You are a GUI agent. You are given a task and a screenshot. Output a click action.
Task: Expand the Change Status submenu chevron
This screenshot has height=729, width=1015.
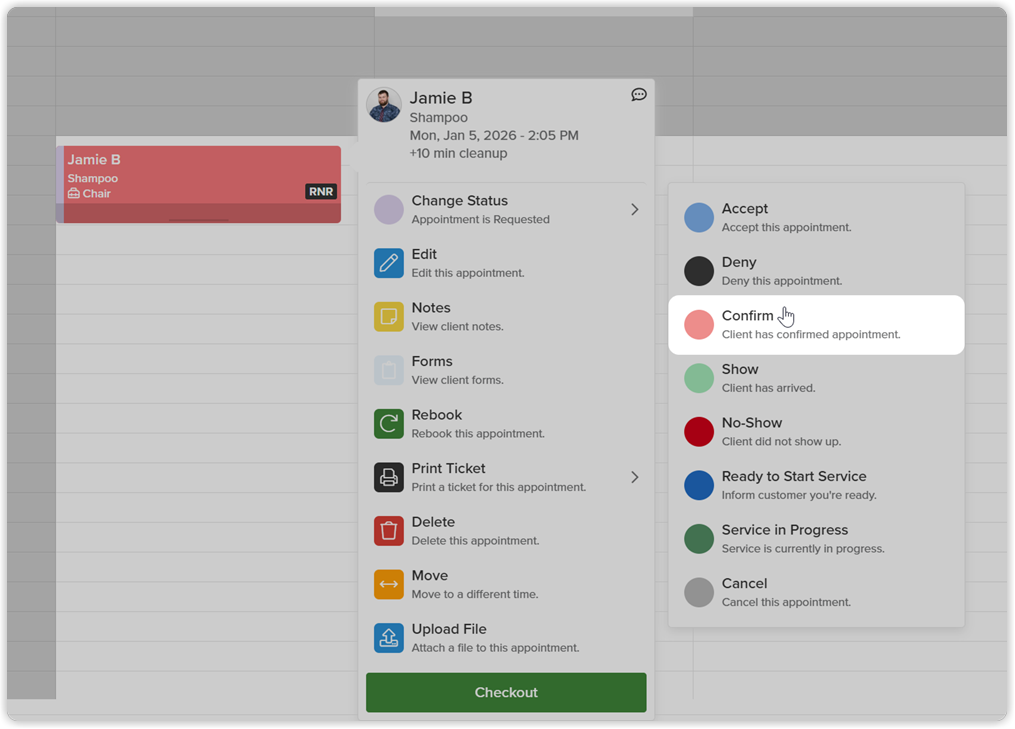[634, 210]
